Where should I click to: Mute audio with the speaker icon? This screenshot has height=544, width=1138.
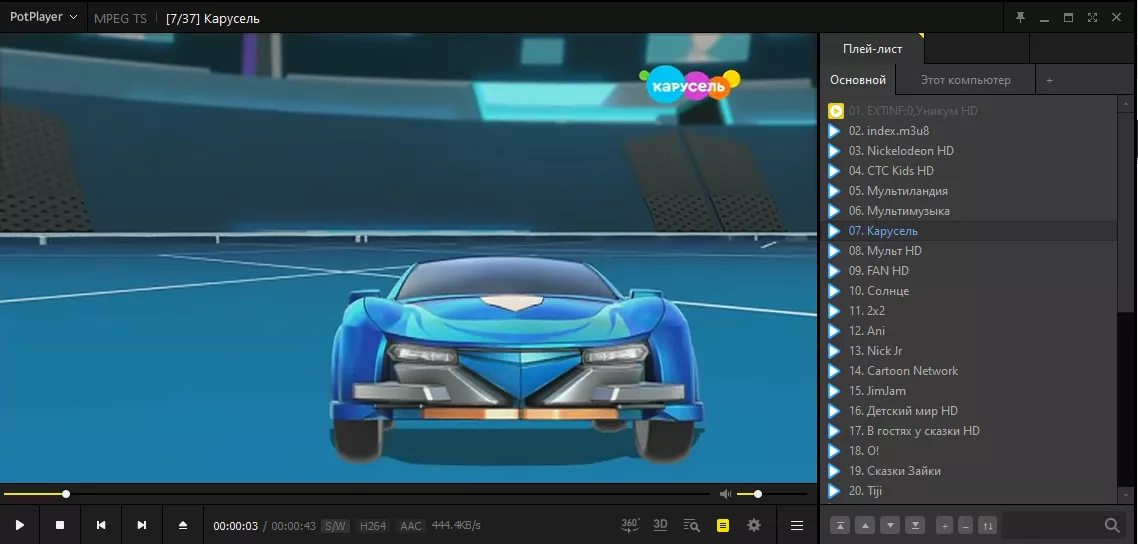pyautogui.click(x=725, y=494)
